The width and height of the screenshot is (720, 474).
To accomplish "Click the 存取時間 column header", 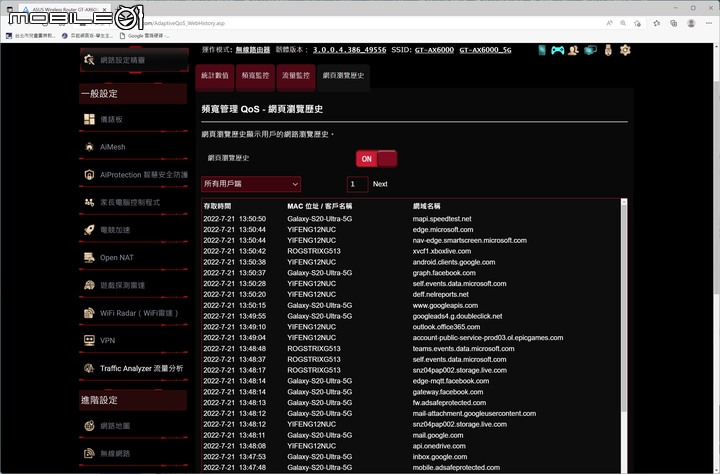I will click(217, 206).
